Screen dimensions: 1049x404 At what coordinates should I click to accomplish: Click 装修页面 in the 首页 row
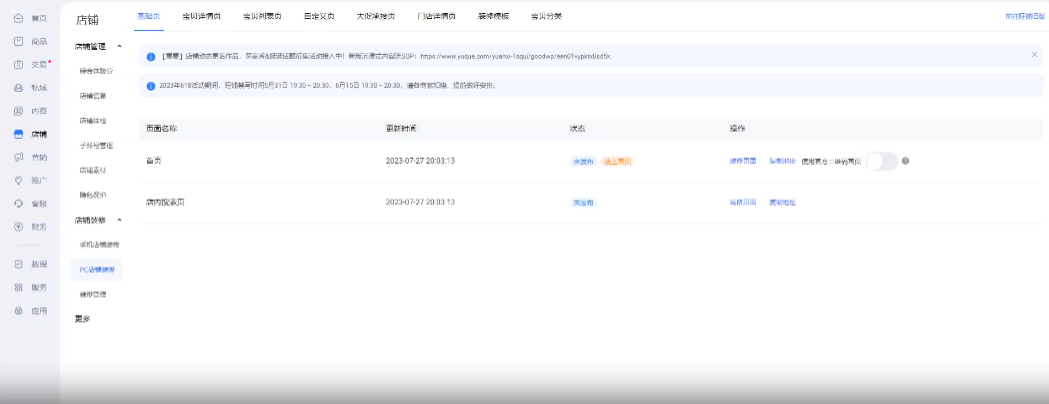(743, 161)
